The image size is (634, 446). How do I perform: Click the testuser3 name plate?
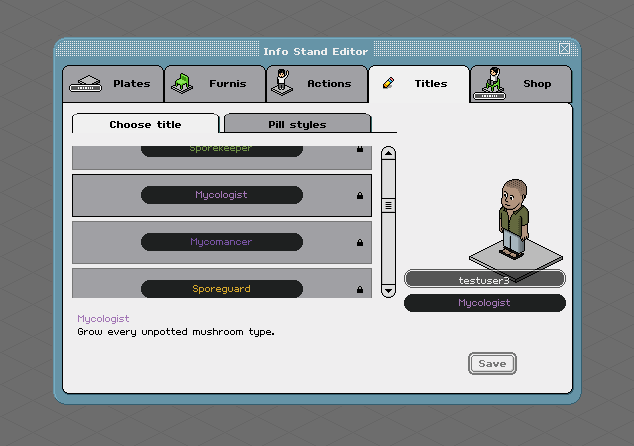point(485,279)
